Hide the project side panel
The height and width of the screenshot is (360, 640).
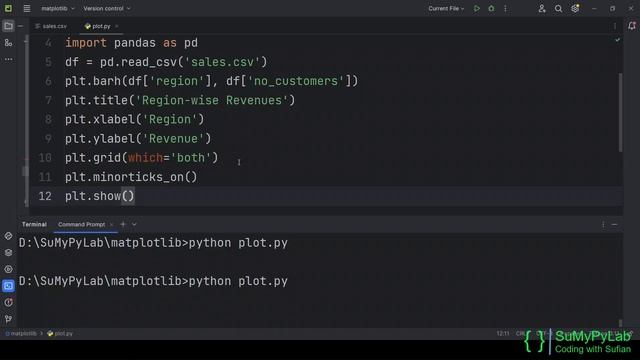click(20, 26)
